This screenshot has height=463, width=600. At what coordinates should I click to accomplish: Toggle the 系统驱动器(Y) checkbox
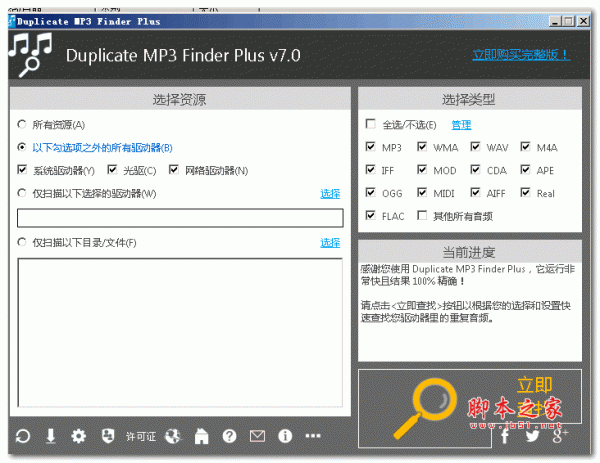coord(22,170)
